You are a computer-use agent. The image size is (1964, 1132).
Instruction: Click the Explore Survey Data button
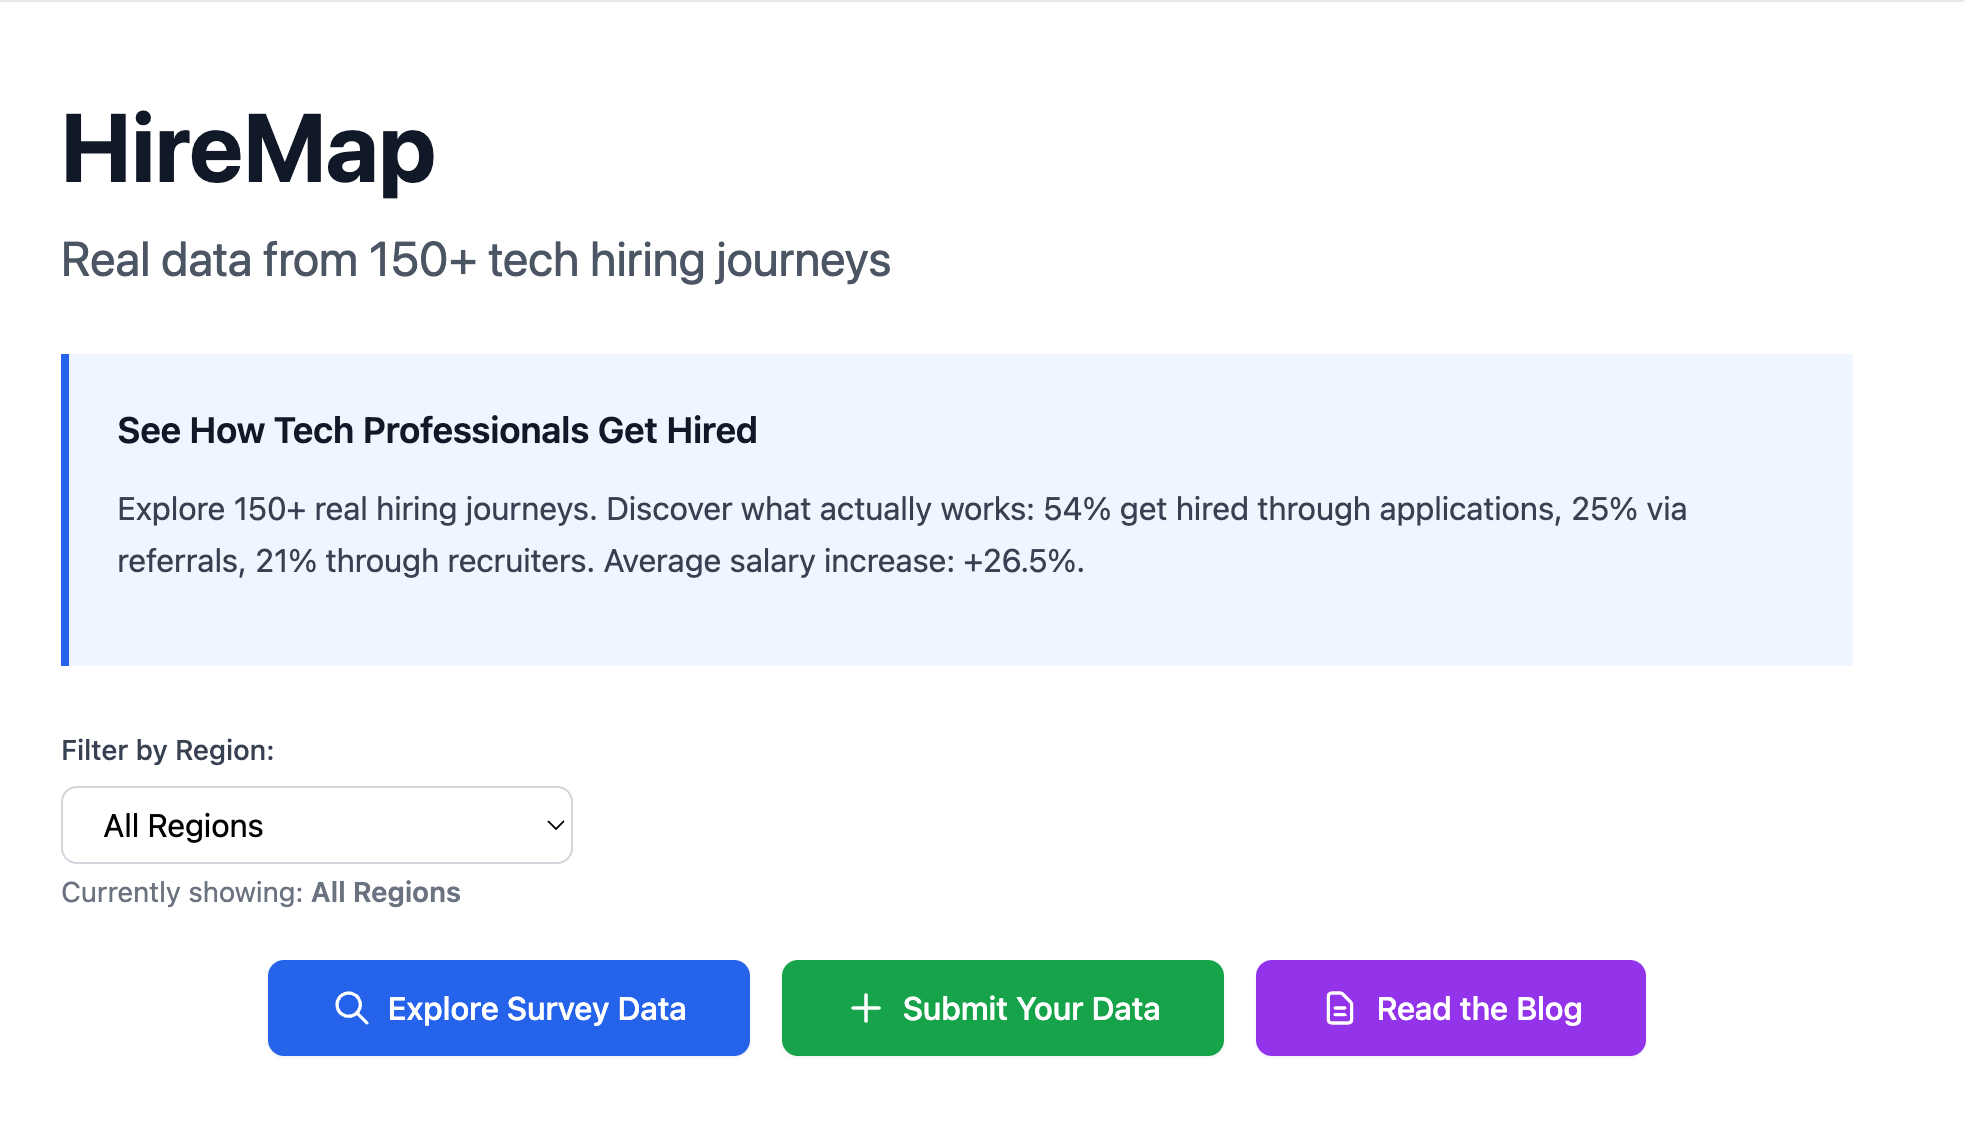[x=508, y=1008]
